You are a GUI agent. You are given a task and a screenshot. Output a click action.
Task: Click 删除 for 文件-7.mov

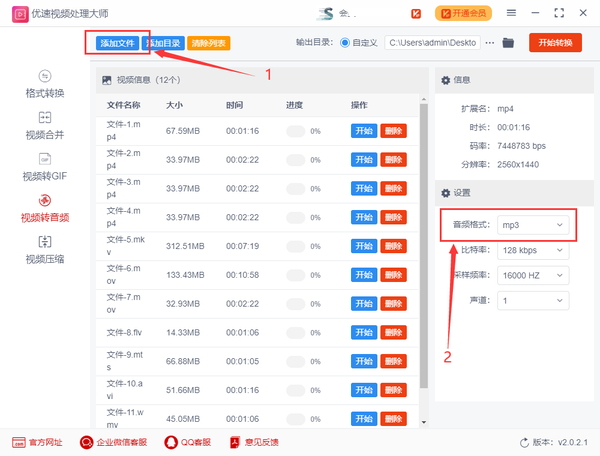[393, 304]
